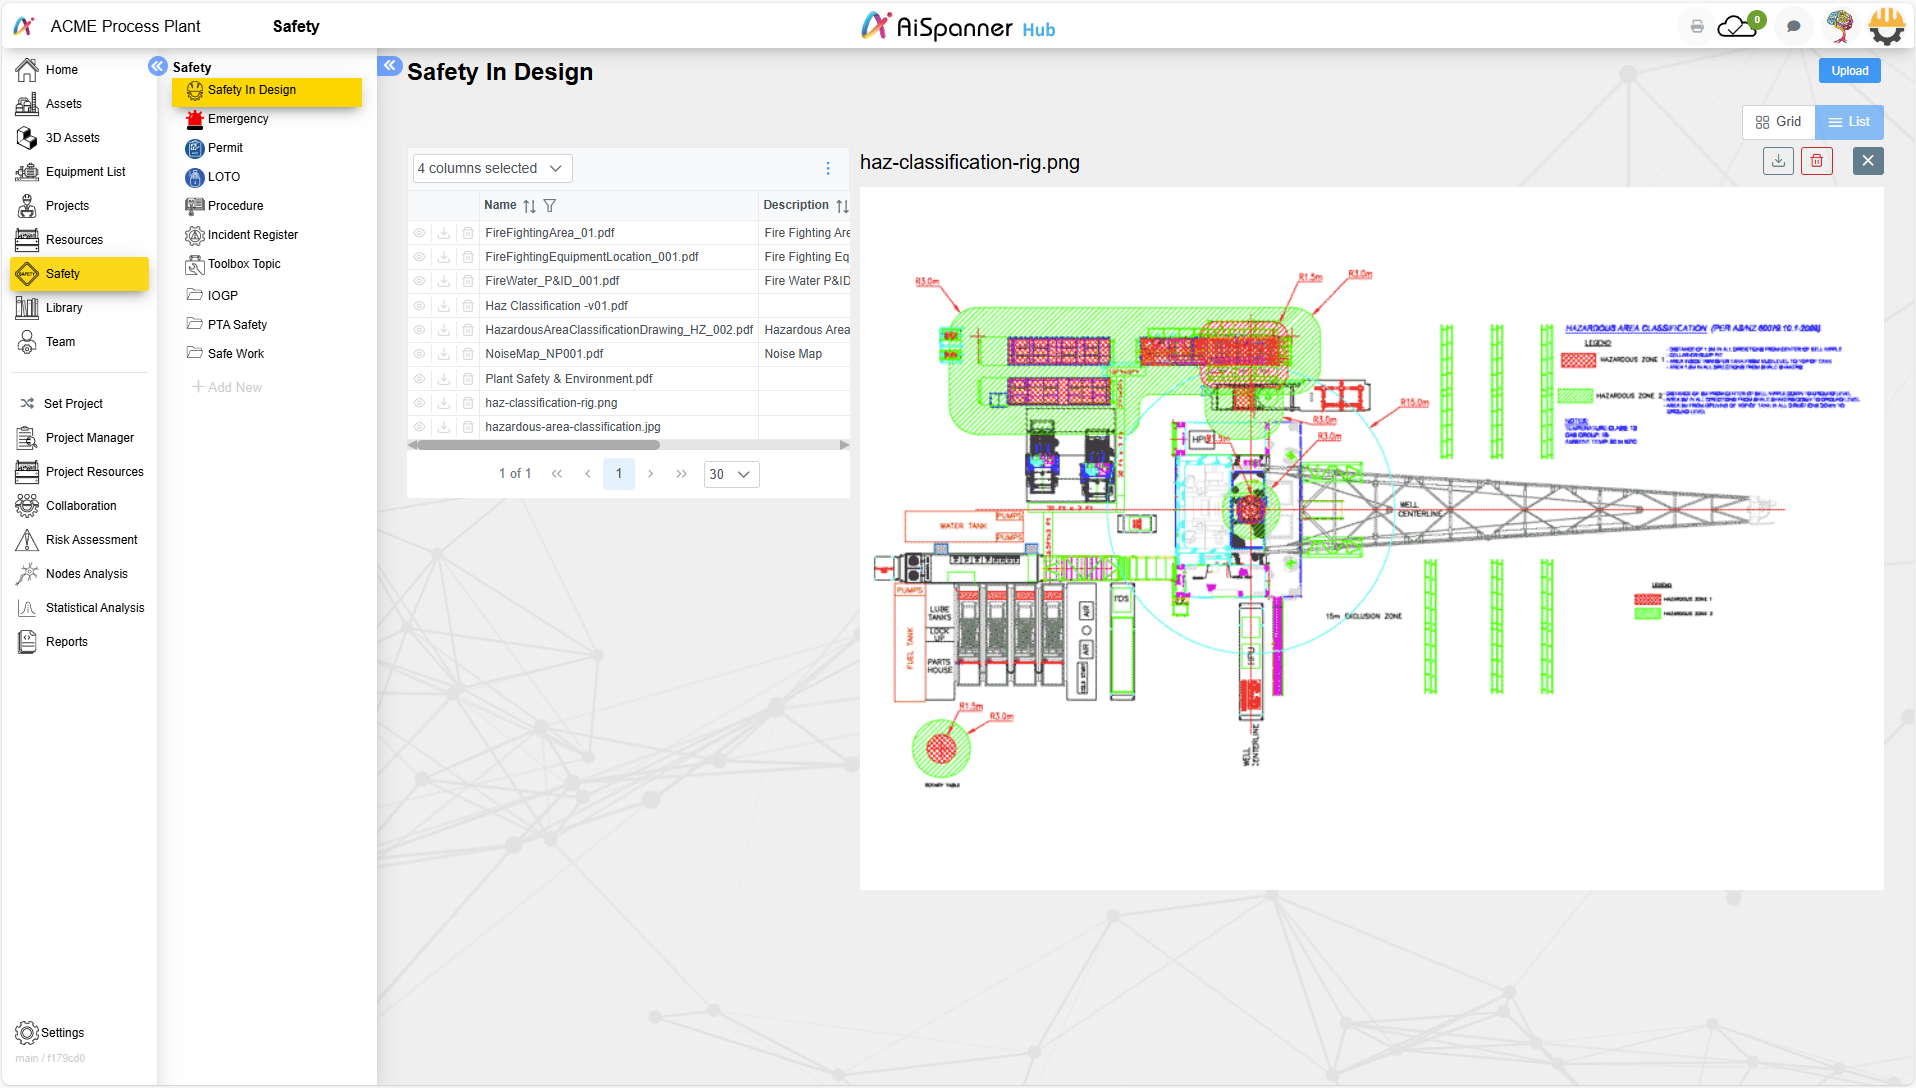This screenshot has width=1916, height=1088.
Task: Sort the table by Name column
Action: 529,206
